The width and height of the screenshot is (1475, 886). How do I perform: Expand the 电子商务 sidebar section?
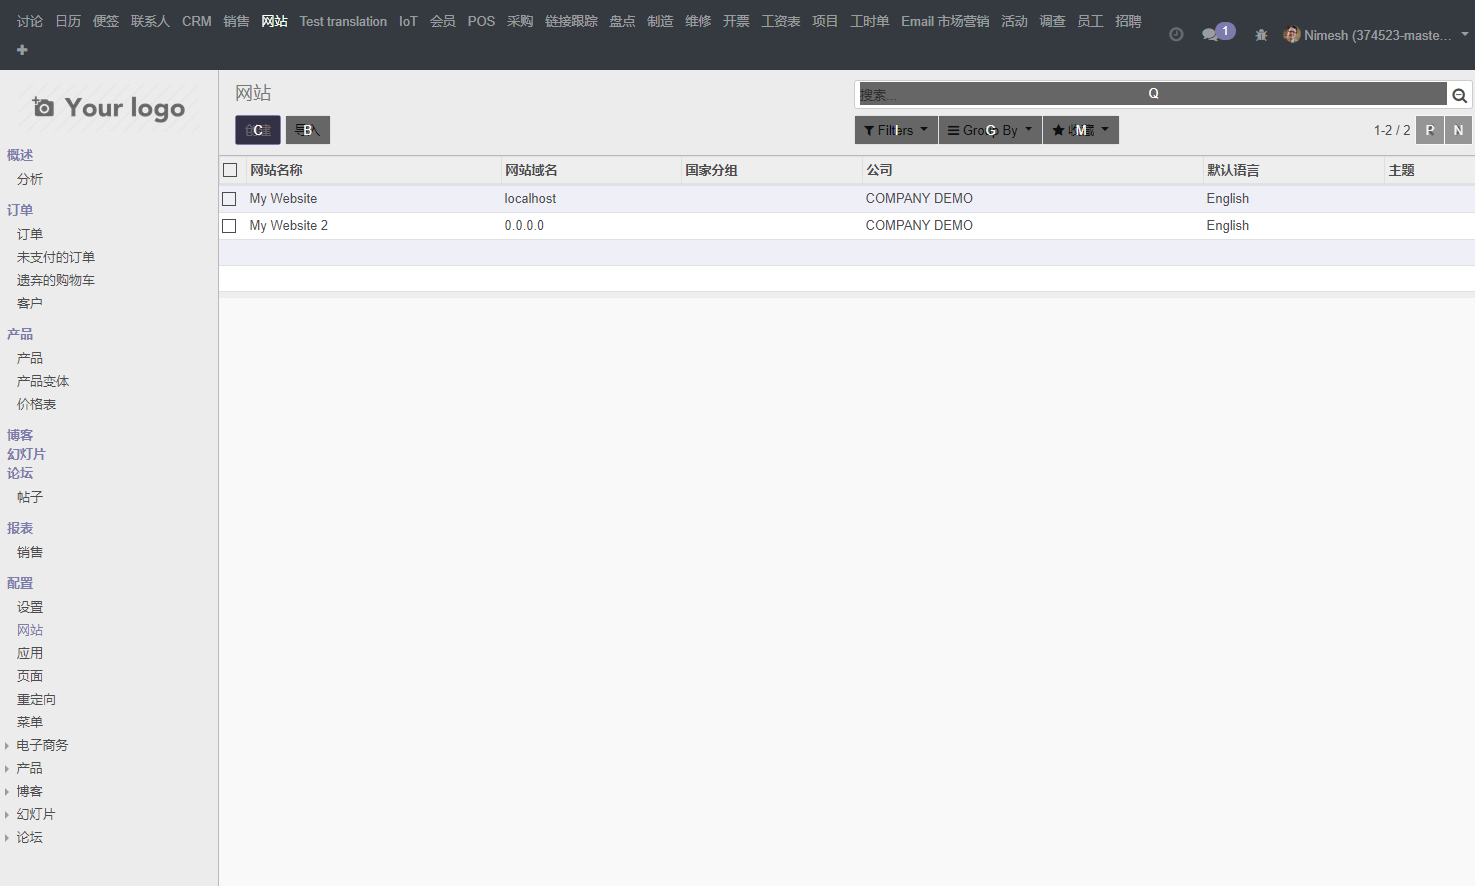coord(42,745)
